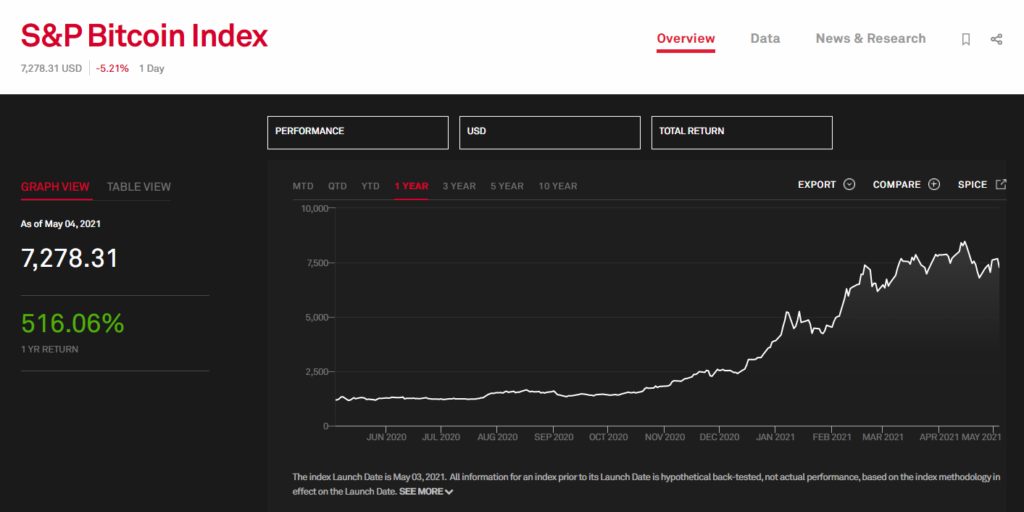Click the 516.06% return figure
The width and height of the screenshot is (1024, 512).
[72, 324]
